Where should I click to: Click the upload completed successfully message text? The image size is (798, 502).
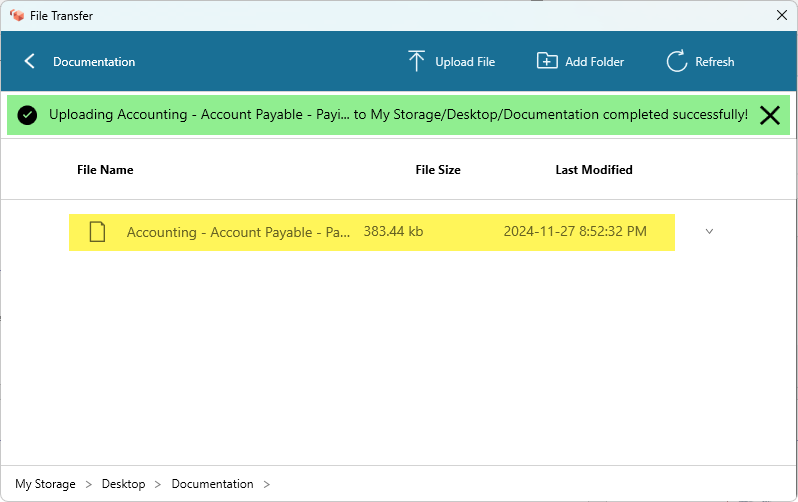(x=398, y=115)
